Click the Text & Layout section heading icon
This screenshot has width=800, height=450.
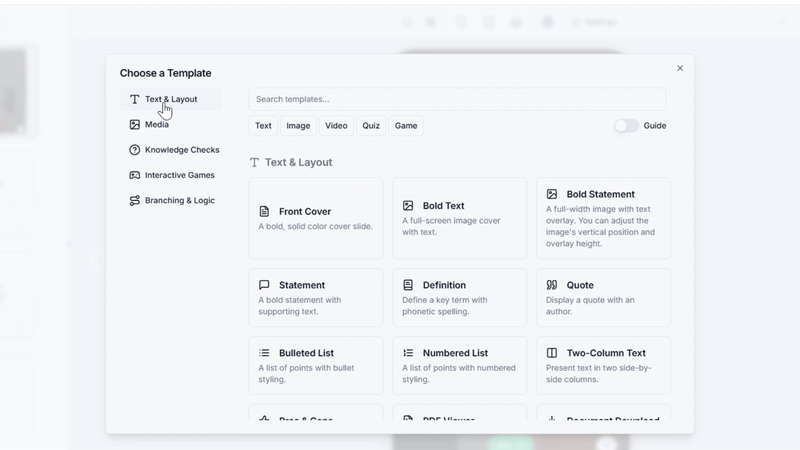coord(254,162)
